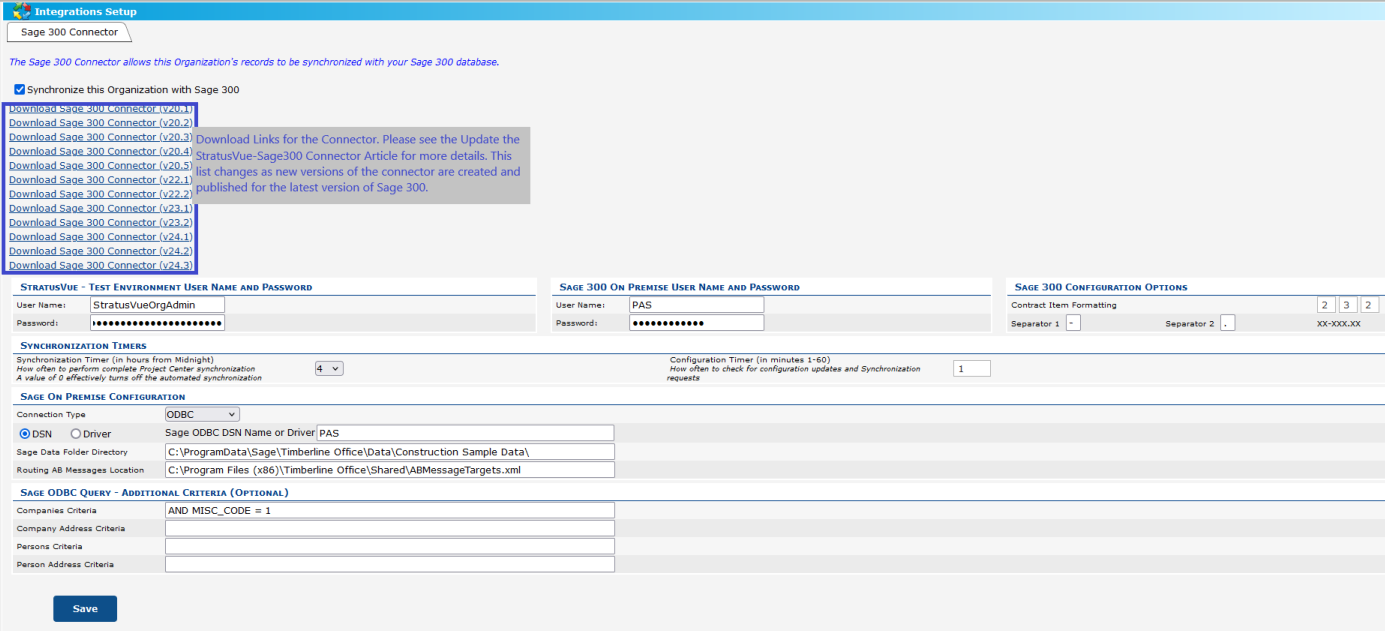Click the Save button
The height and width of the screenshot is (631, 1385).
(85, 609)
